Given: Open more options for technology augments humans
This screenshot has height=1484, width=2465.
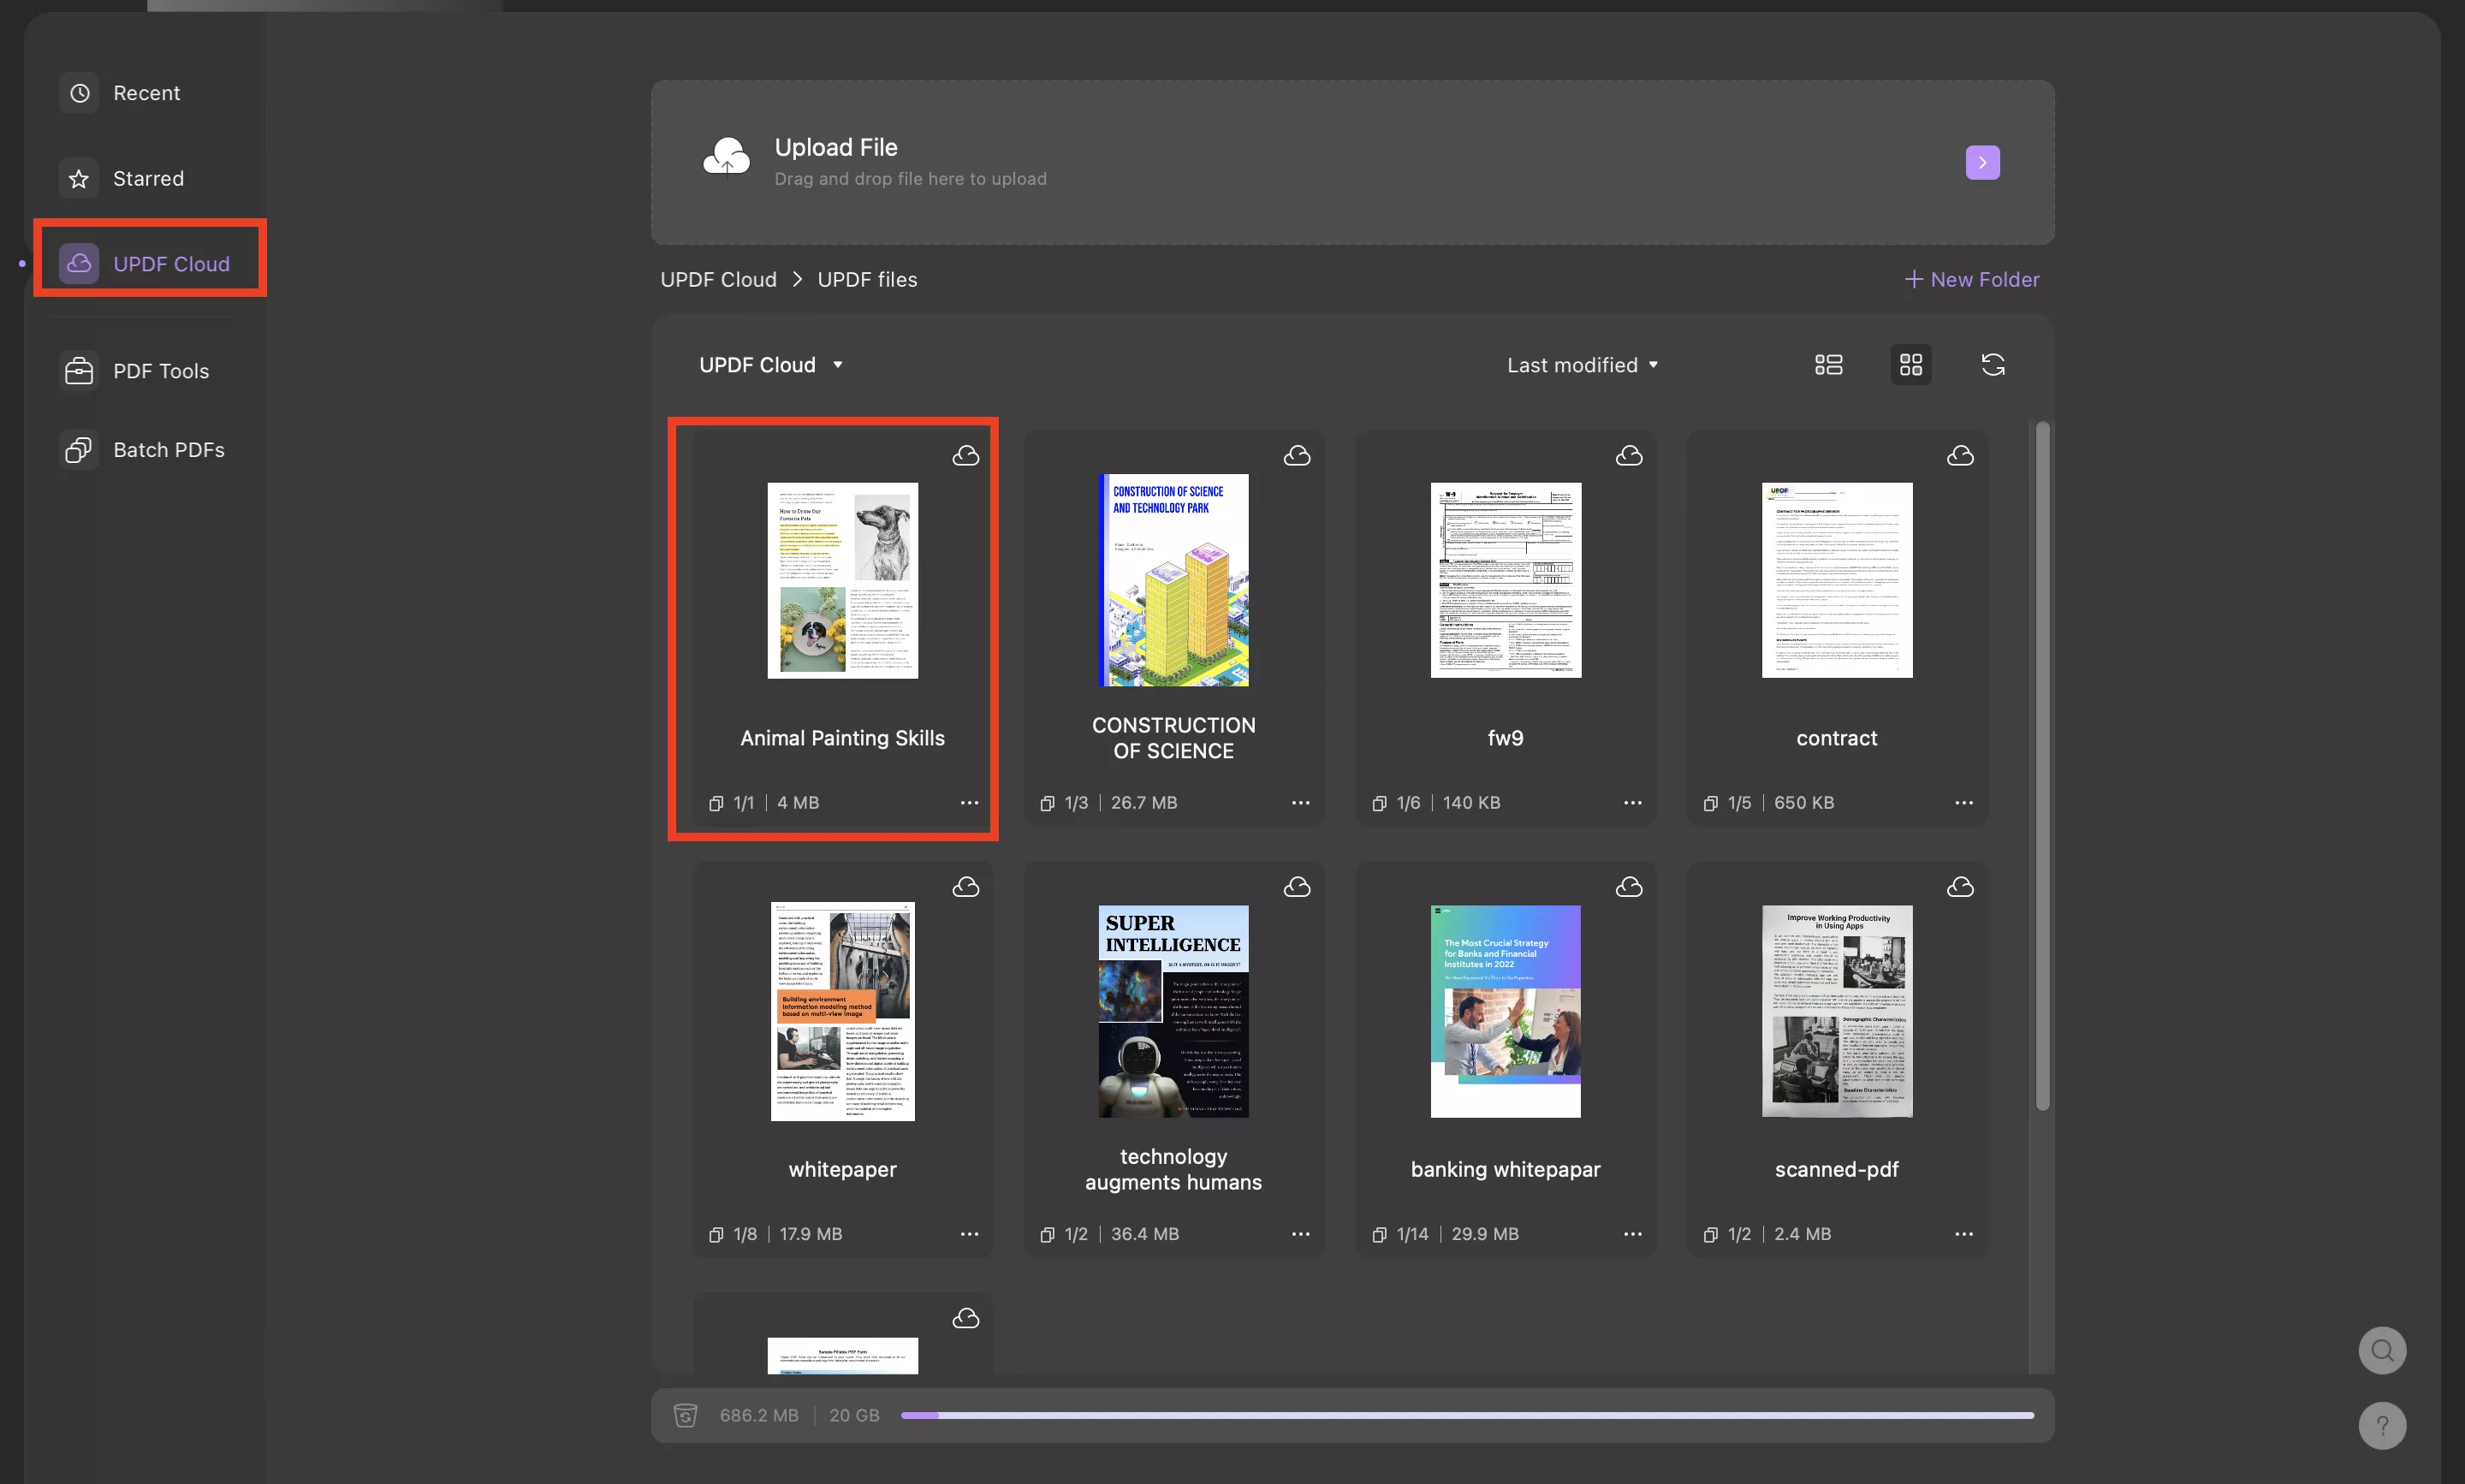Looking at the screenshot, I should [x=1300, y=1234].
